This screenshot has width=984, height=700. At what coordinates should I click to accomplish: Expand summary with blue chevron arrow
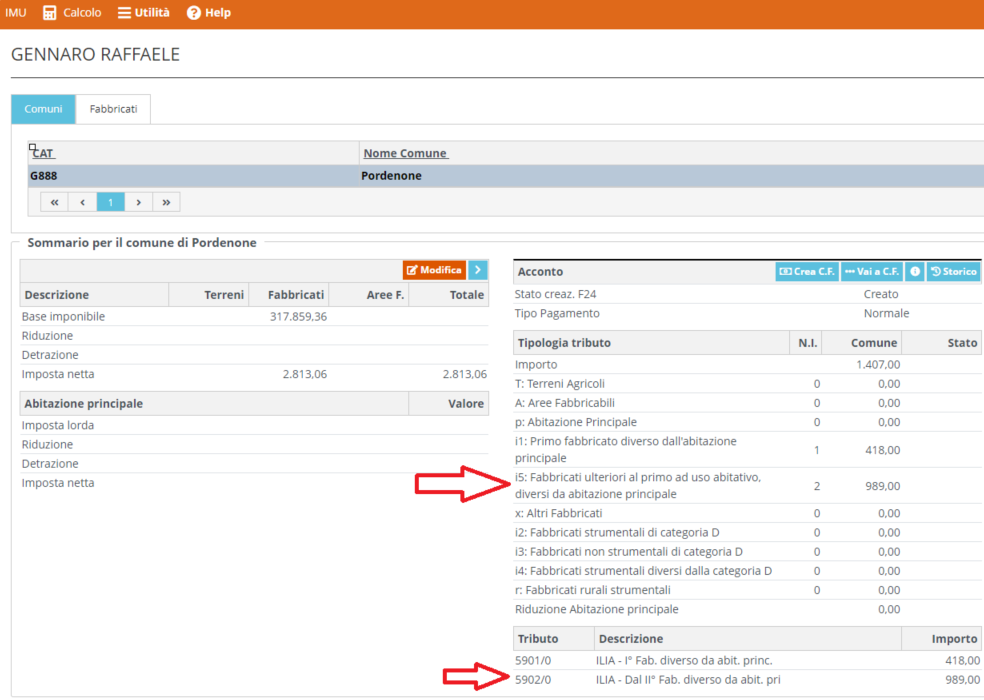pos(478,270)
